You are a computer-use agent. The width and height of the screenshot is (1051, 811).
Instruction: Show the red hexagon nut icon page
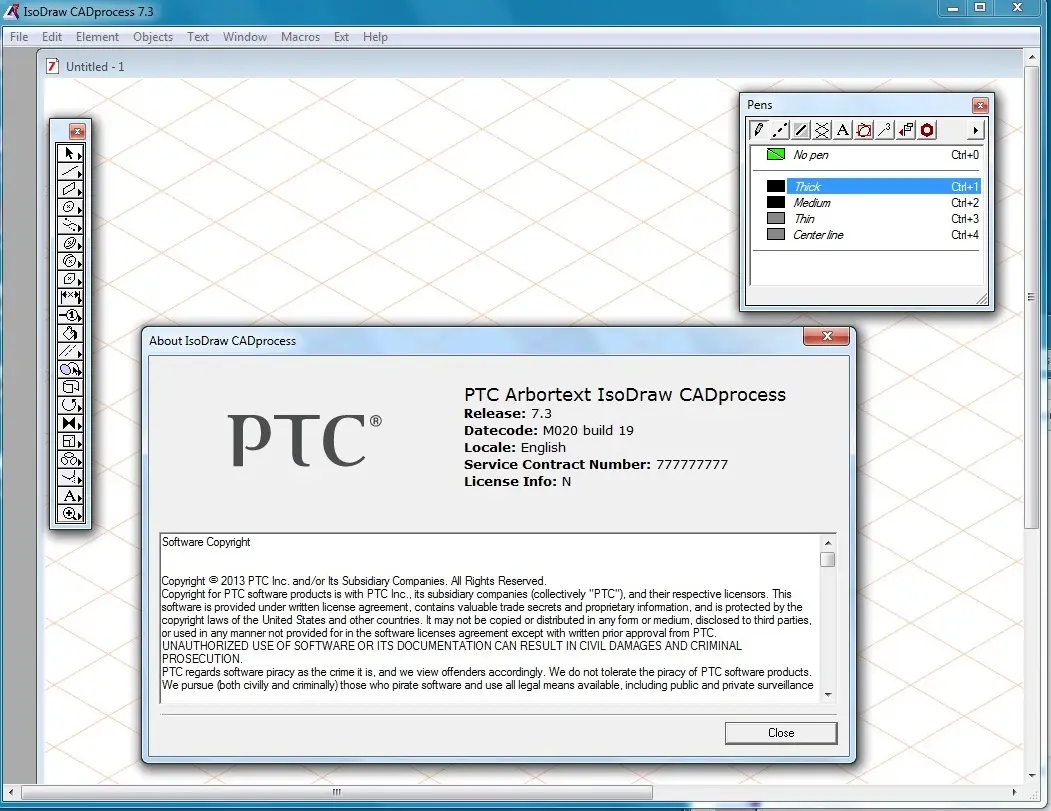point(927,130)
